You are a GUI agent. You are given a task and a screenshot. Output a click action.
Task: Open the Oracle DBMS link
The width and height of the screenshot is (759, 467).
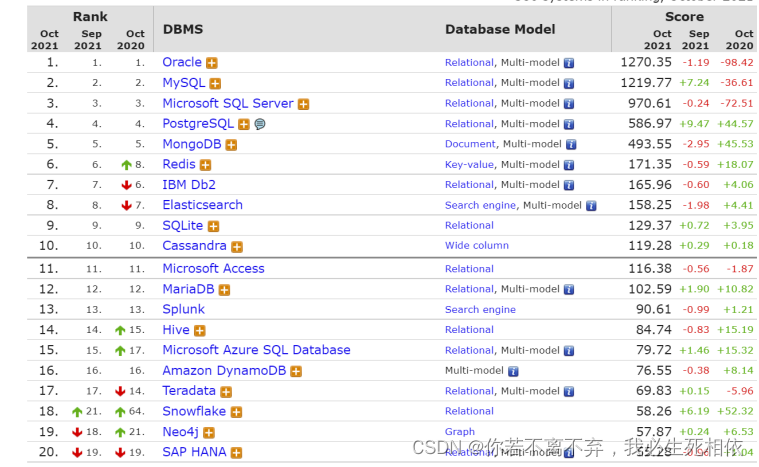point(182,62)
